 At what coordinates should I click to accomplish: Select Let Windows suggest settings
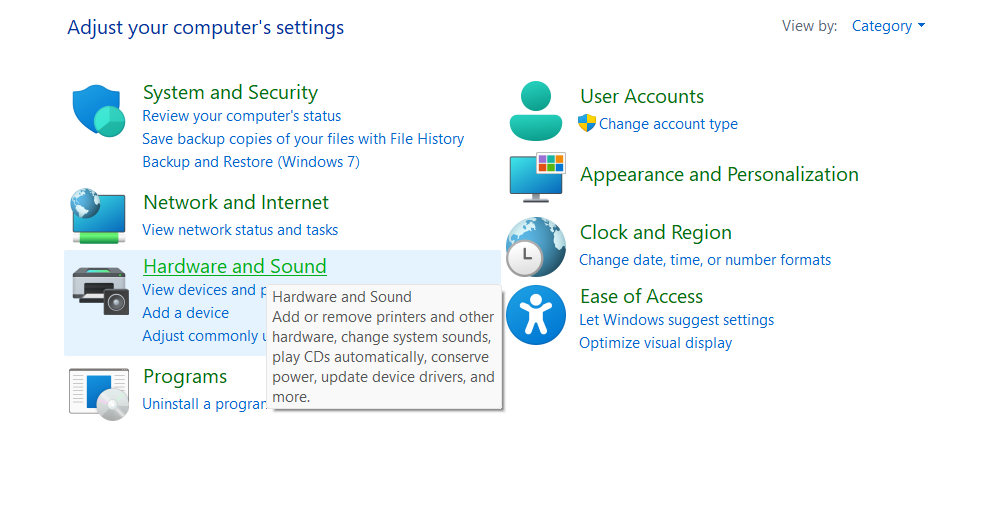pyautogui.click(x=676, y=320)
